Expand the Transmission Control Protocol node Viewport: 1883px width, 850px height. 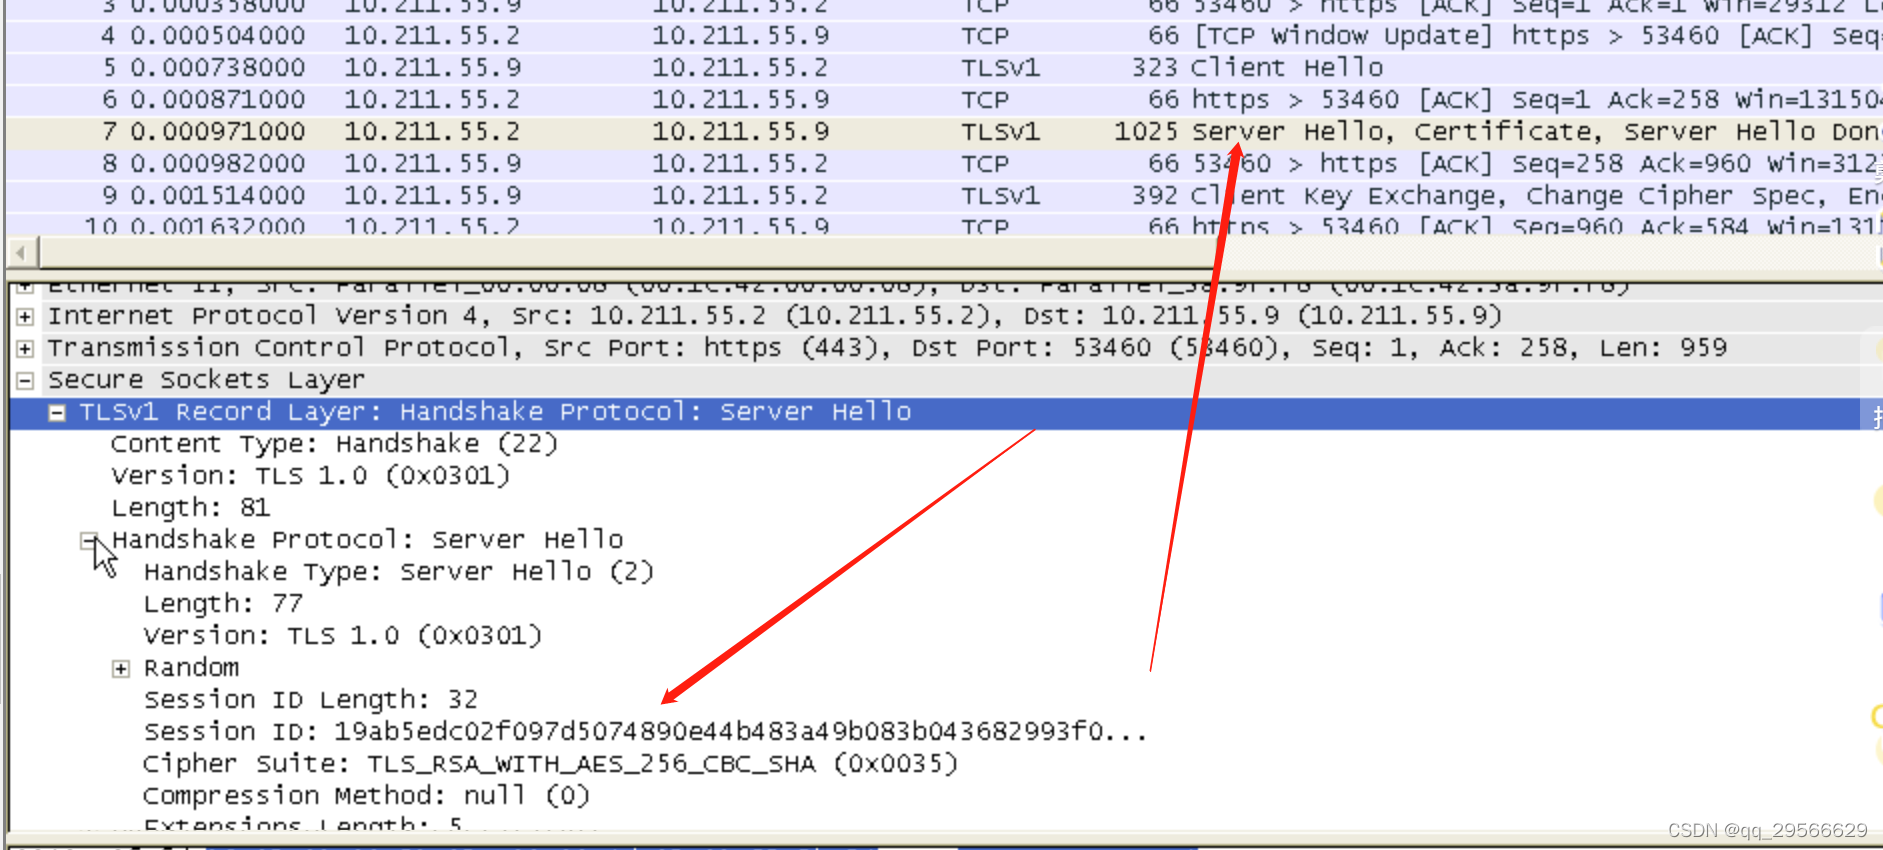click(25, 349)
